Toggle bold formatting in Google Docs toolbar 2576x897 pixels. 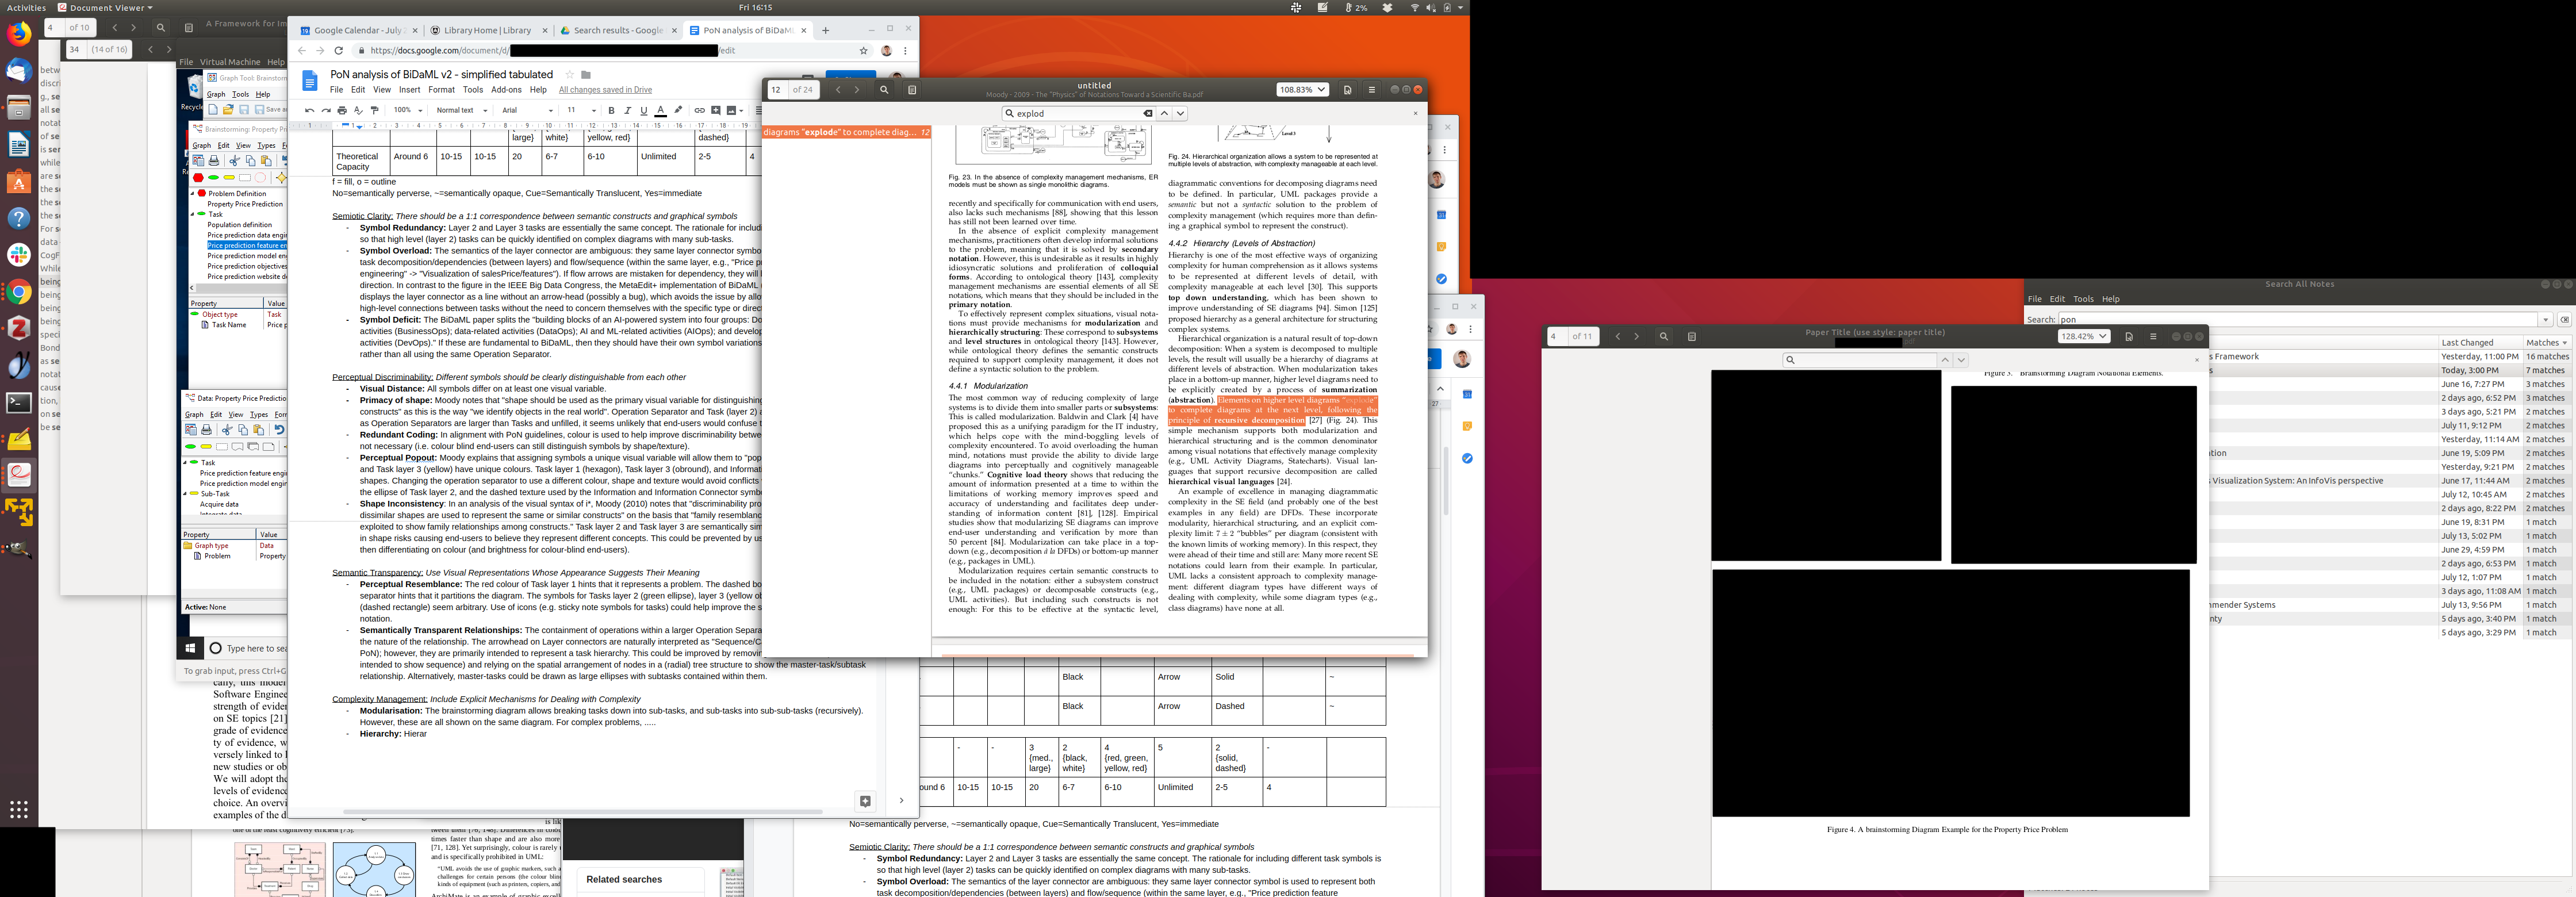tap(611, 111)
